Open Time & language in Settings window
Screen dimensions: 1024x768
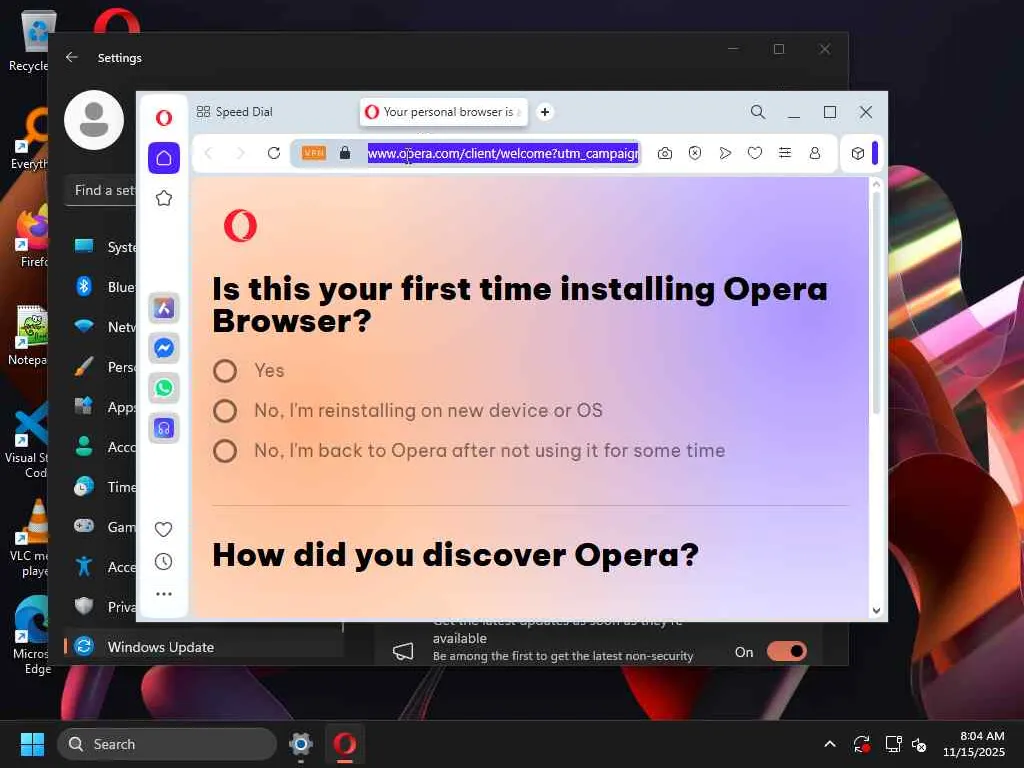[104, 487]
